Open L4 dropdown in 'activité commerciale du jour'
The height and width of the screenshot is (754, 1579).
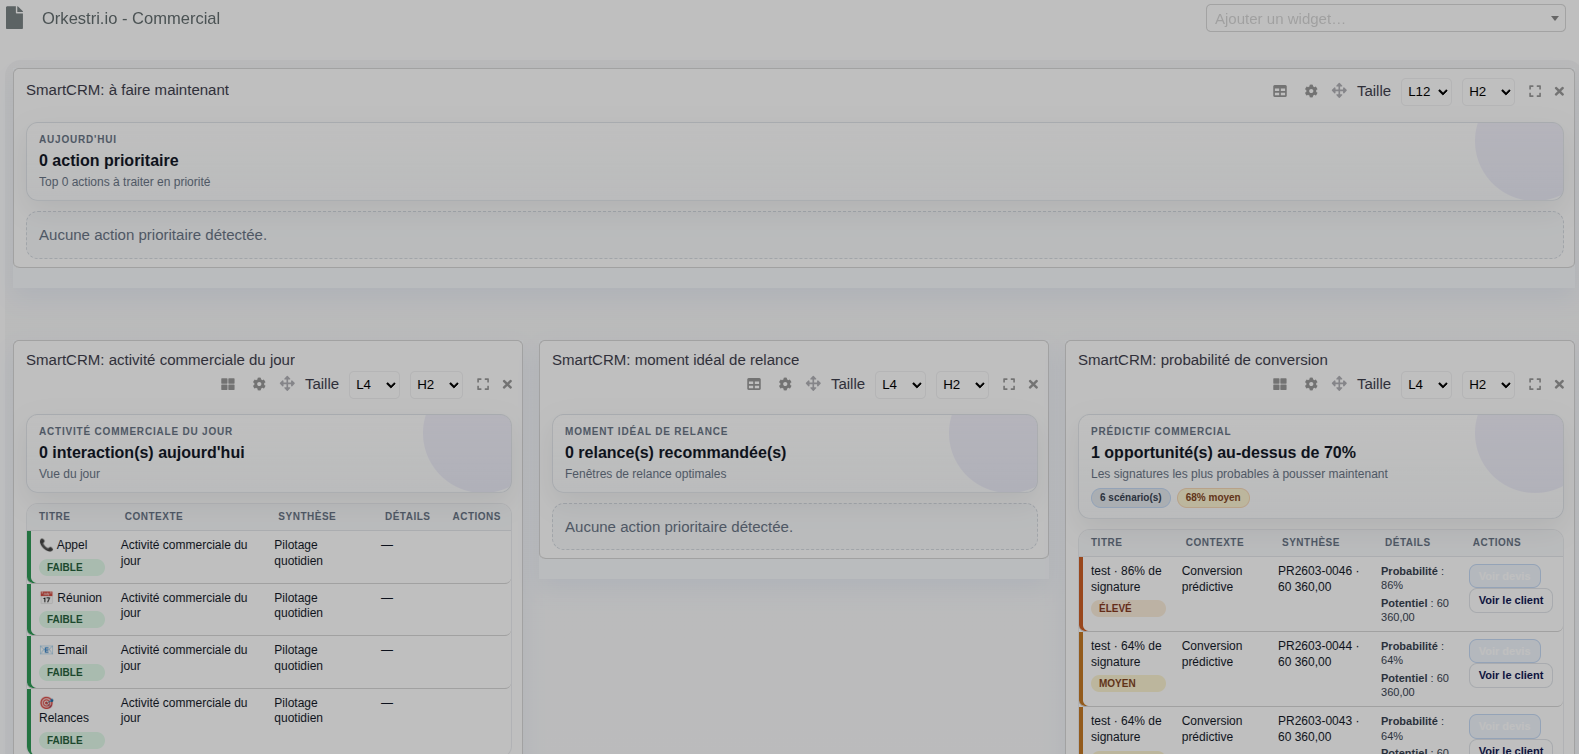pos(374,384)
